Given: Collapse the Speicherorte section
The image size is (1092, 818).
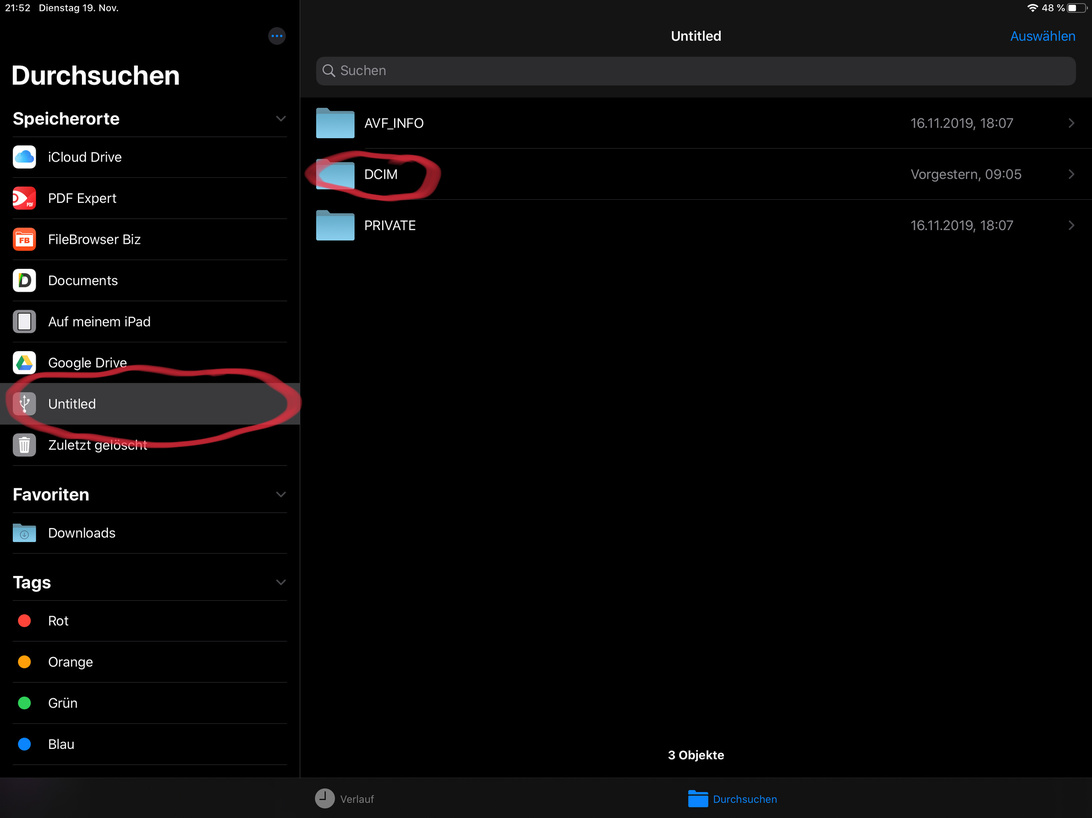Looking at the screenshot, I should 280,119.
